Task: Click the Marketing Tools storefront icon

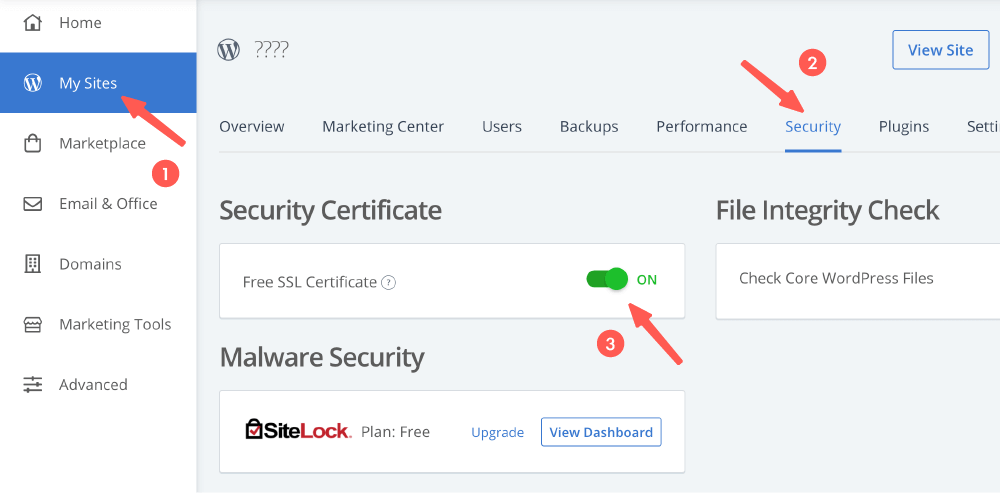Action: (x=32, y=324)
